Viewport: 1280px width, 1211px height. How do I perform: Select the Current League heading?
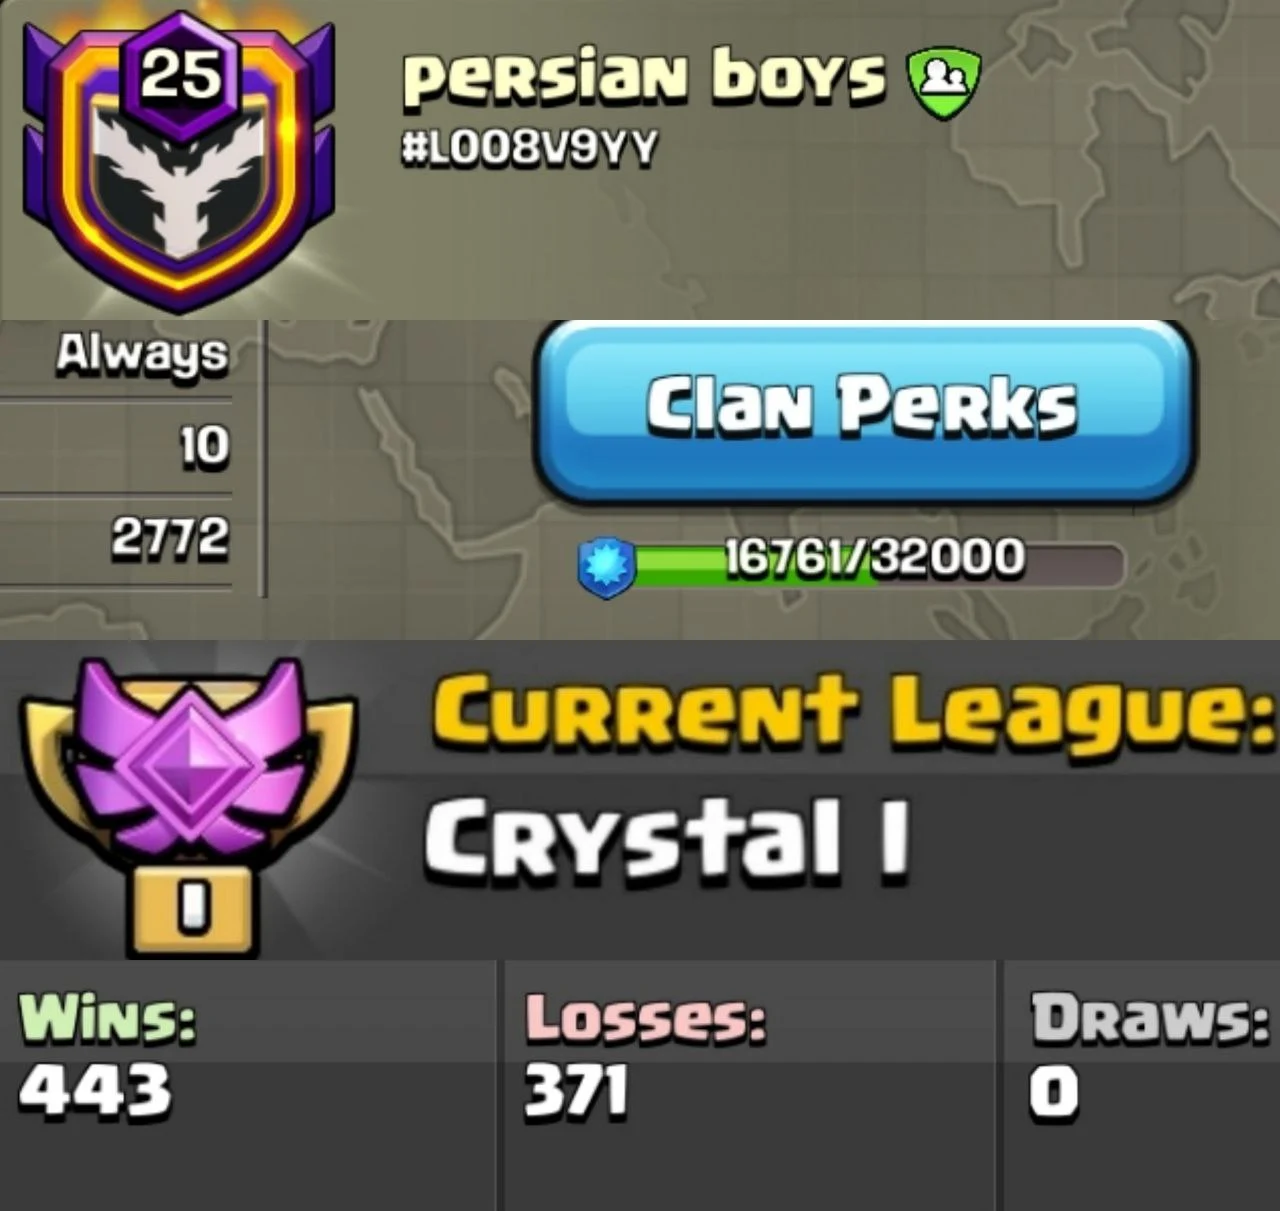coord(854,712)
